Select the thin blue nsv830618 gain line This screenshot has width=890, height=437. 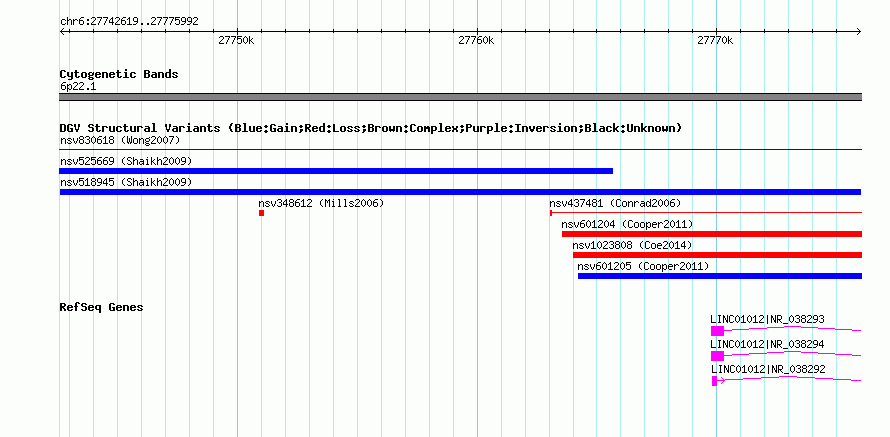(x=460, y=150)
